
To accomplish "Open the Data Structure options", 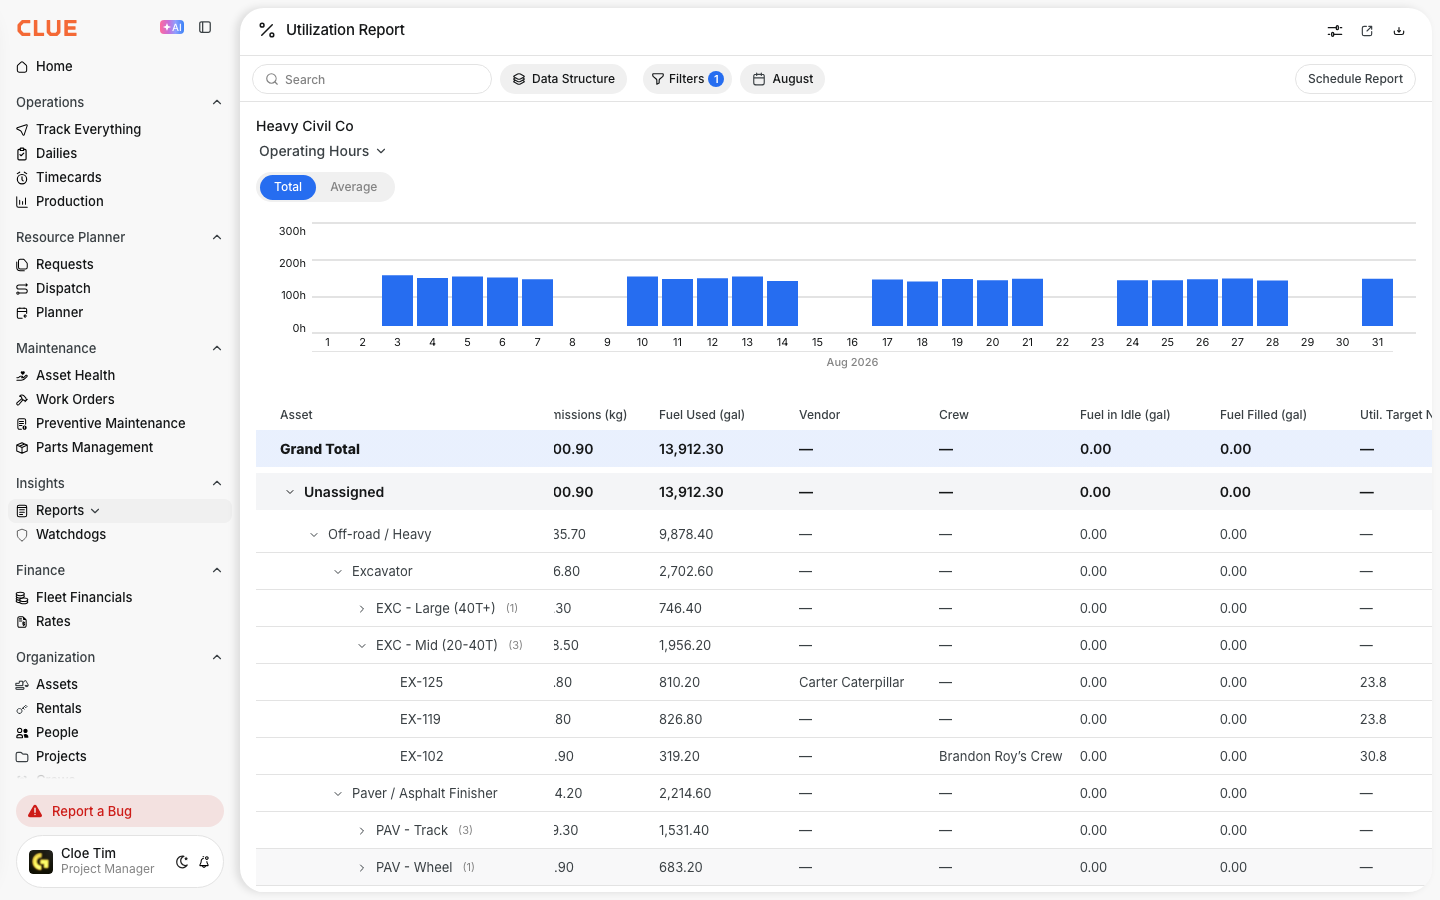I will point(563,79).
